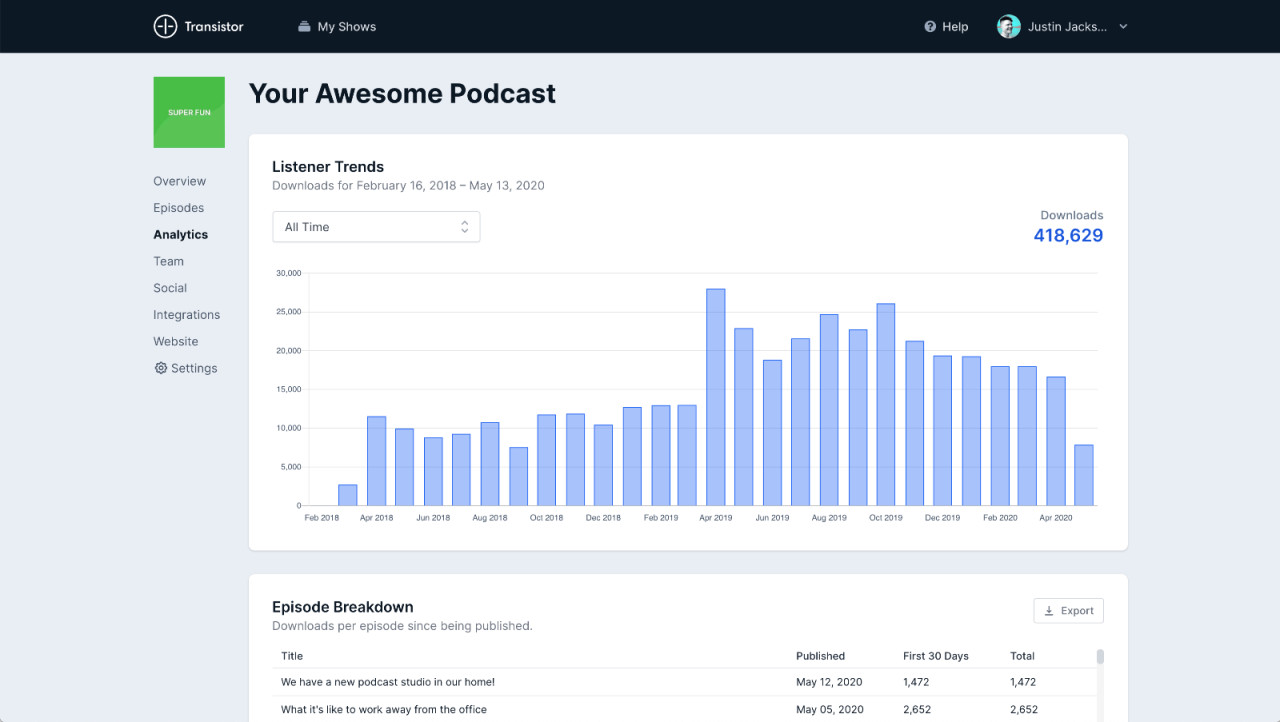Click the My Shows microphone icon
Screen dimensions: 1280x722
(x=304, y=26)
